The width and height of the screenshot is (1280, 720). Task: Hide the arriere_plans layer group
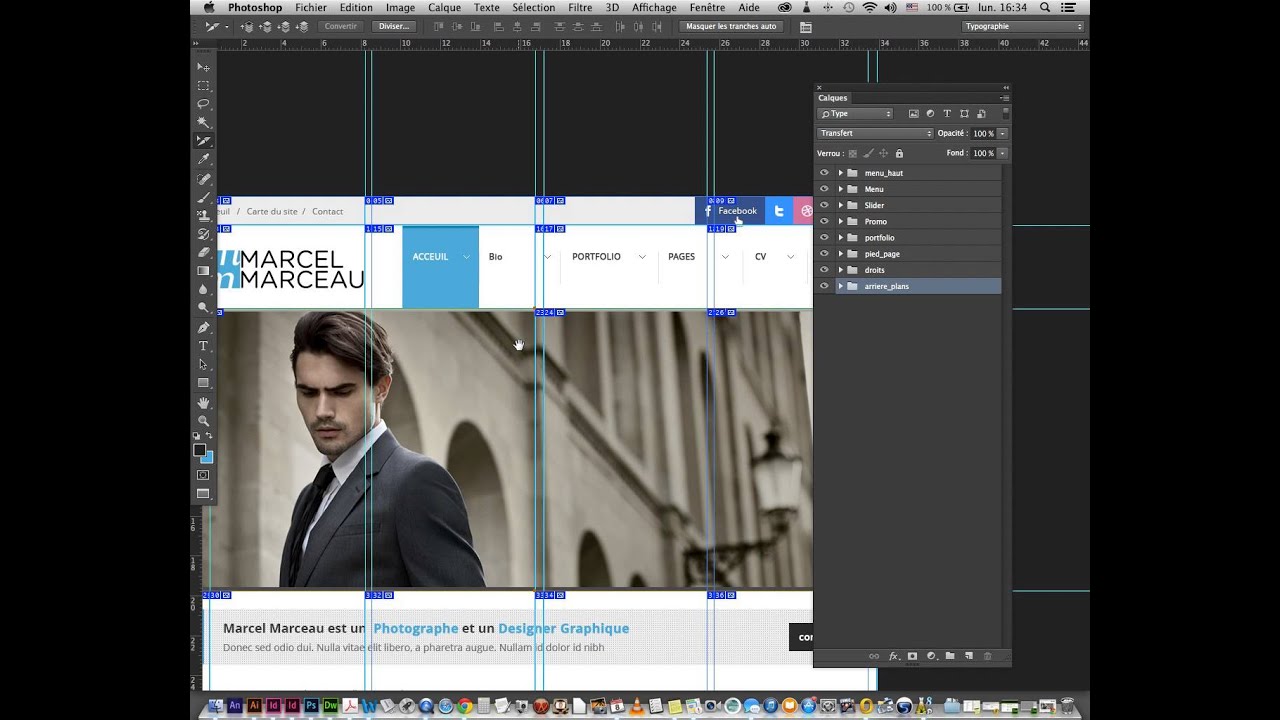pyautogui.click(x=824, y=286)
